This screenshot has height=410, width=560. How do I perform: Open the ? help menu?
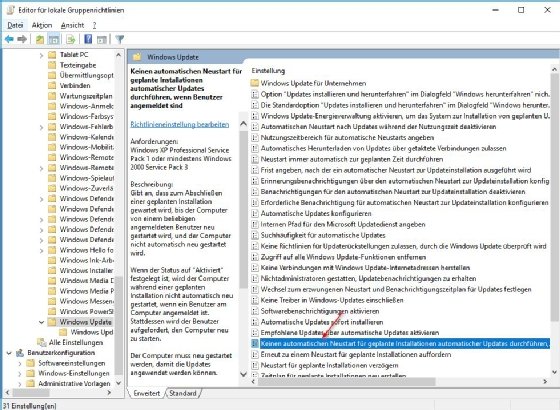94,25
